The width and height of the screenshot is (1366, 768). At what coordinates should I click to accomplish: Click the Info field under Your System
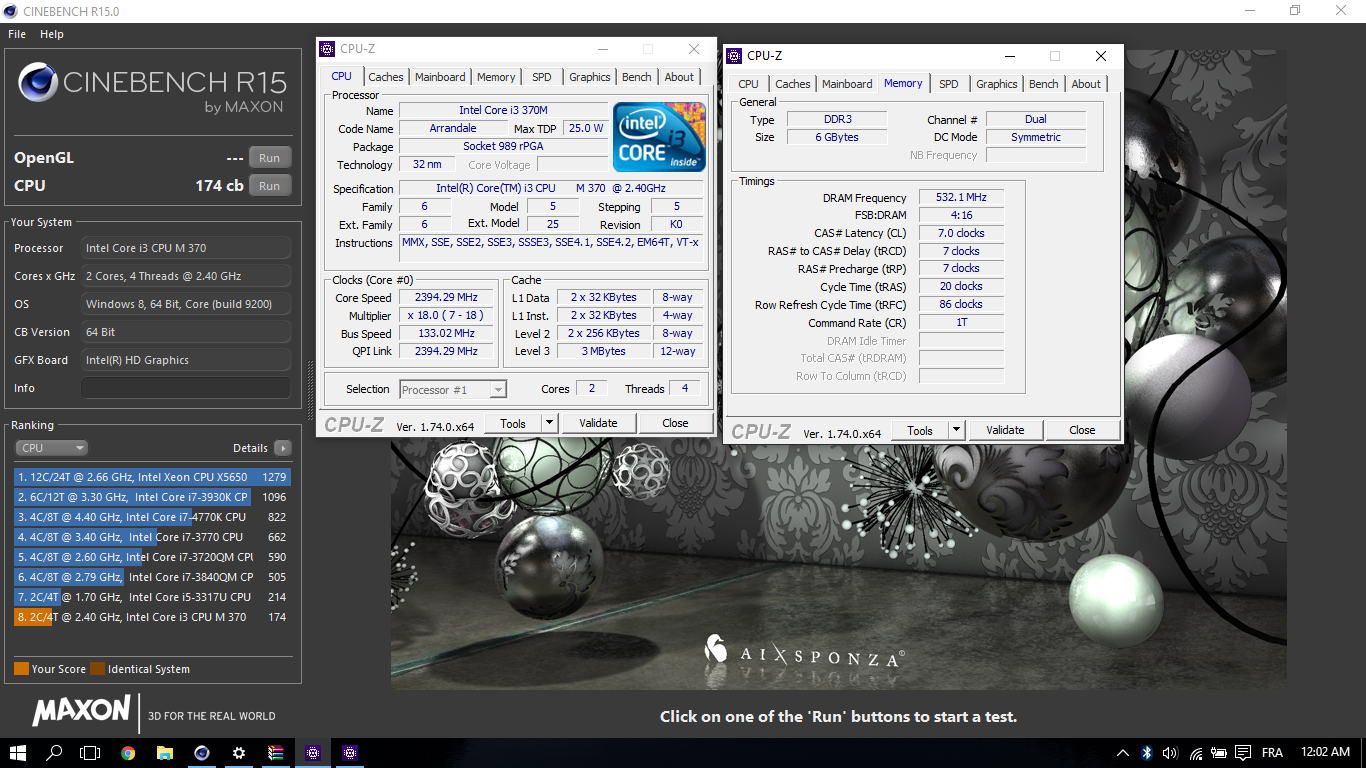[186, 388]
